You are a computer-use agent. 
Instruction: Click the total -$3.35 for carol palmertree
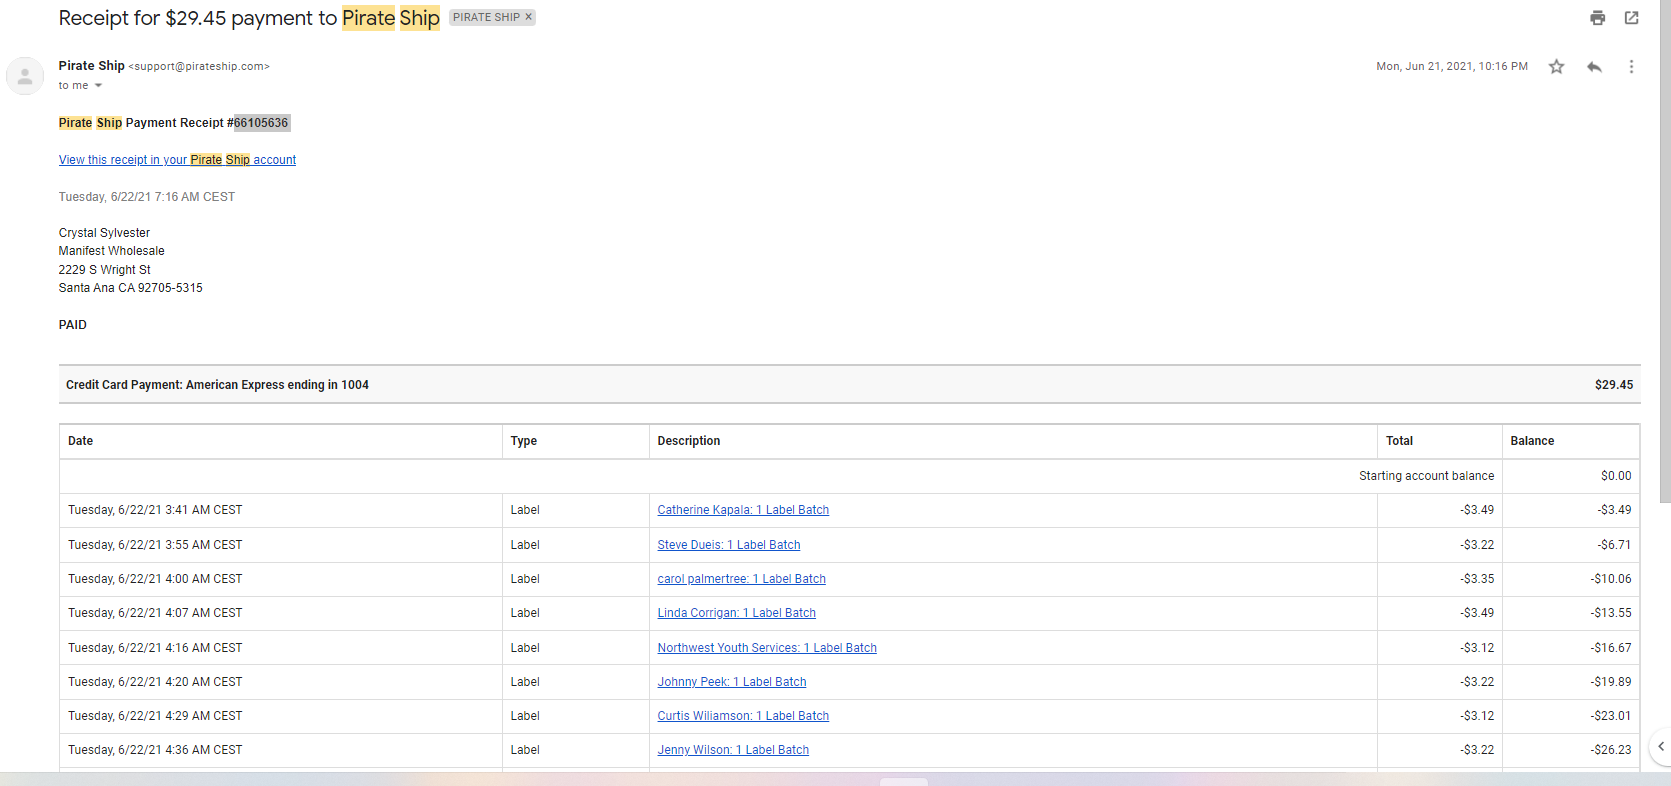coord(1477,579)
